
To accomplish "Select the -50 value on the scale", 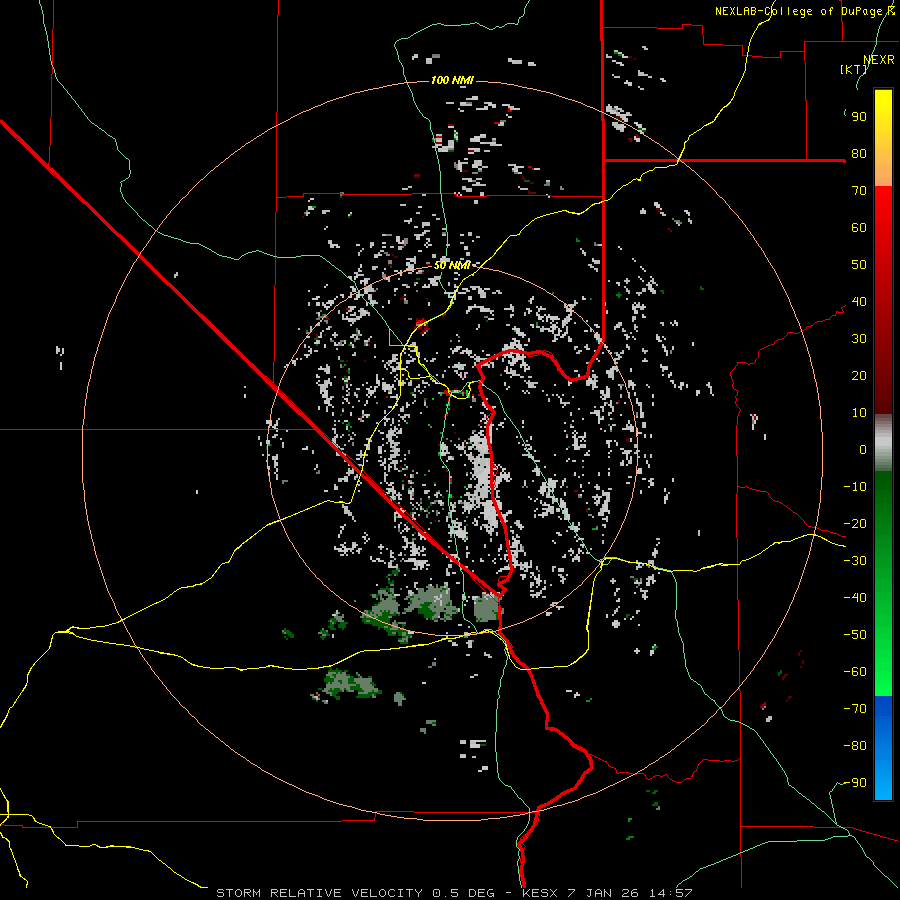I will tap(855, 635).
